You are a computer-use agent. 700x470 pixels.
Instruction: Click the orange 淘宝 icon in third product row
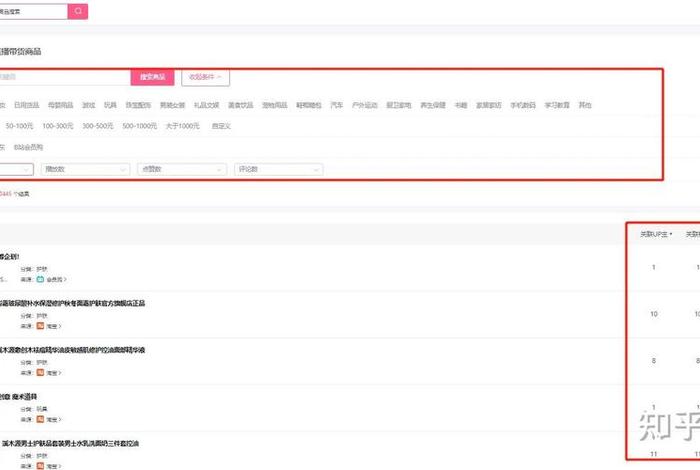(x=41, y=372)
